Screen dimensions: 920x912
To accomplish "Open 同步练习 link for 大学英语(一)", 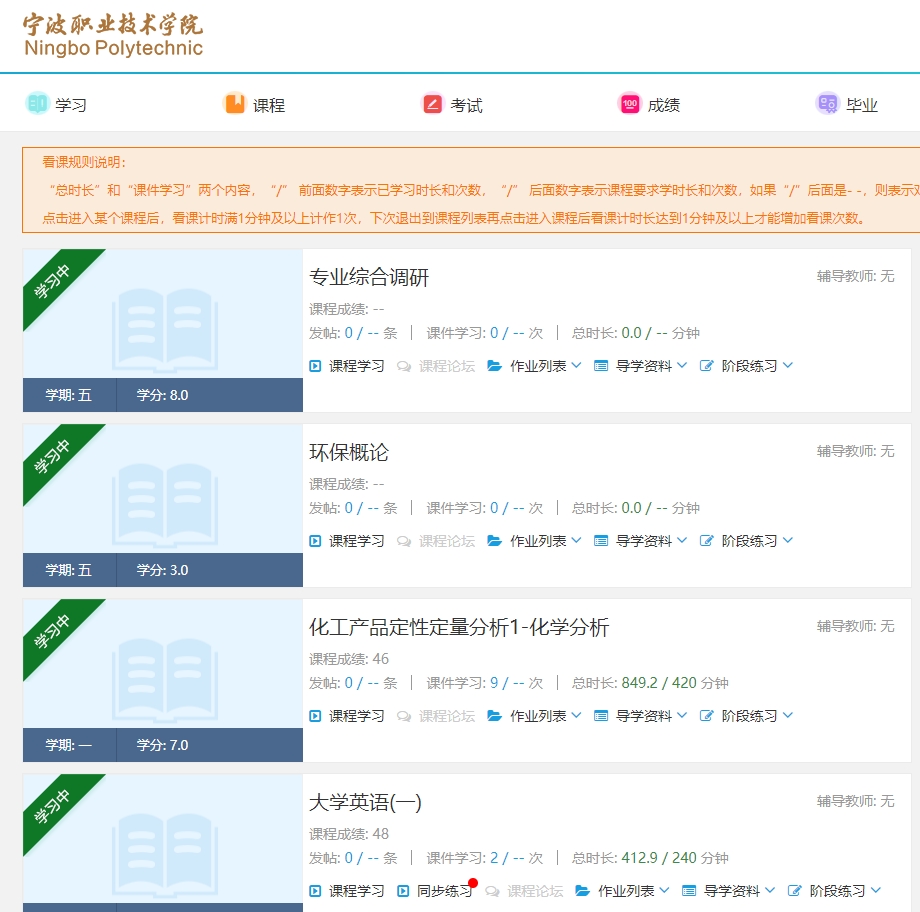I will point(444,891).
